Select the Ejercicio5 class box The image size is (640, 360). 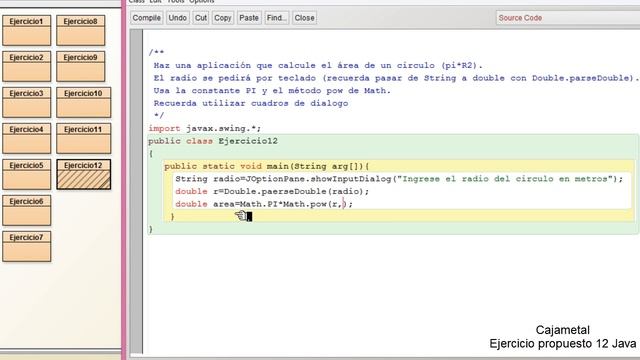(27, 174)
